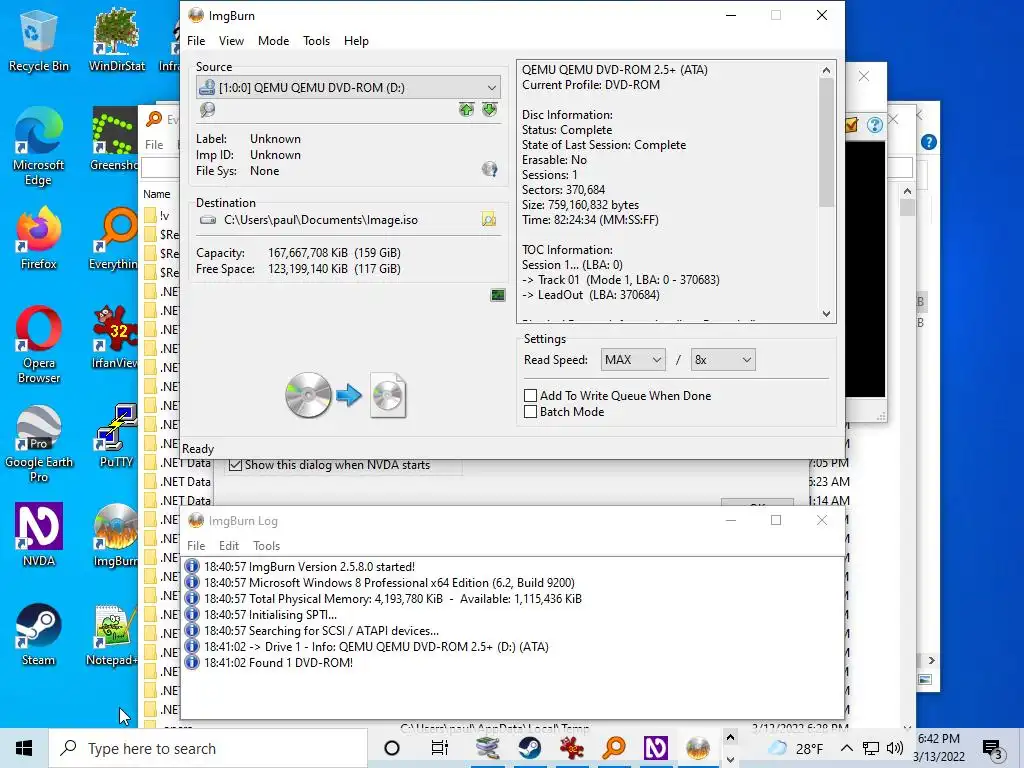Click ImgBurn icon in taskbar
Image resolution: width=1024 pixels, height=768 pixels.
tap(697, 748)
